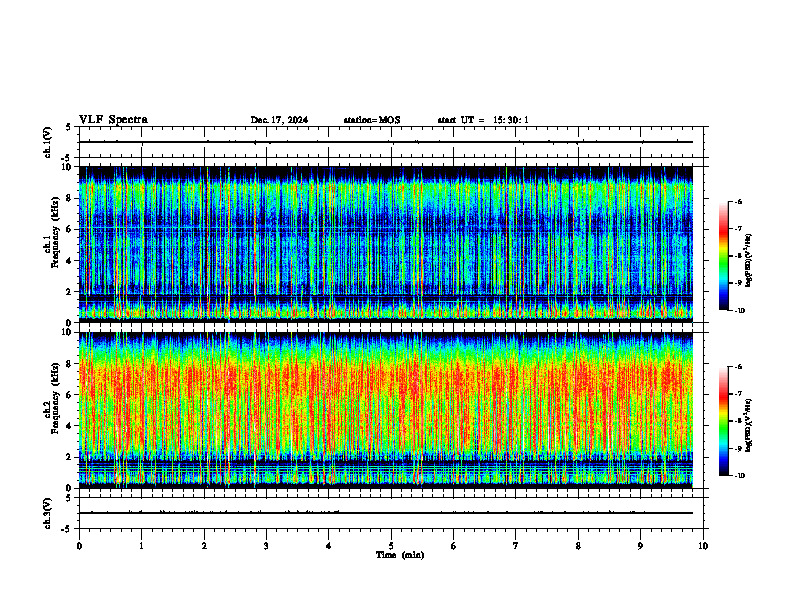
Task: Click the "ch.1(V)" waveform axis label
Action: (x=47, y=142)
